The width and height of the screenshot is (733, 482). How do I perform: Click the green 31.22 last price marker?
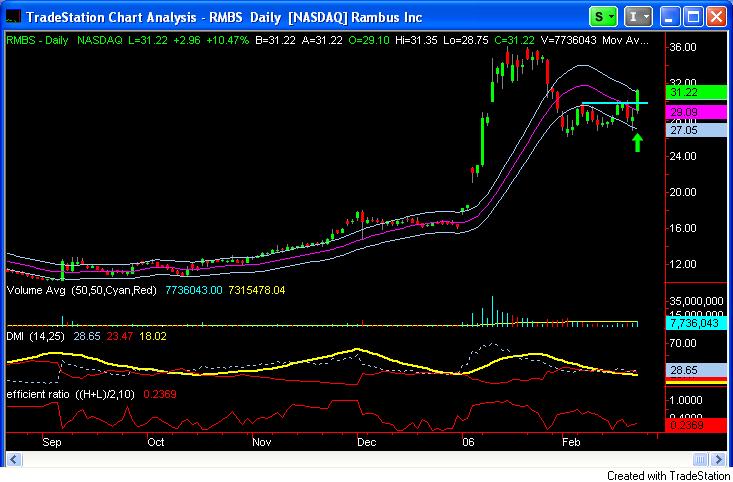(697, 92)
